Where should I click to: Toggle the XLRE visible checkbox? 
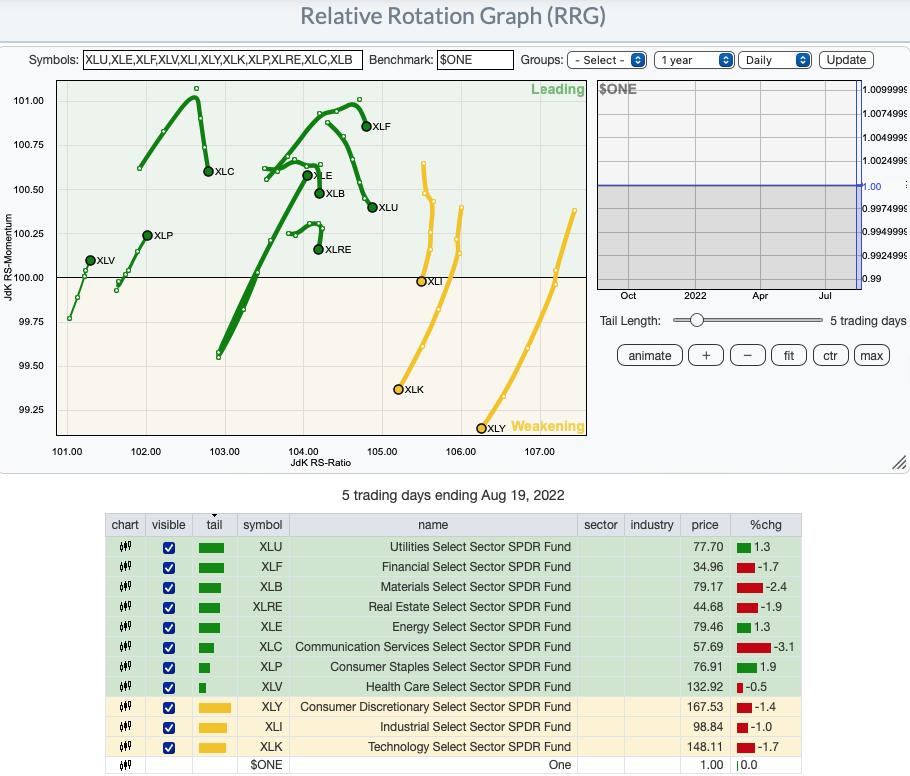pyautogui.click(x=168, y=607)
